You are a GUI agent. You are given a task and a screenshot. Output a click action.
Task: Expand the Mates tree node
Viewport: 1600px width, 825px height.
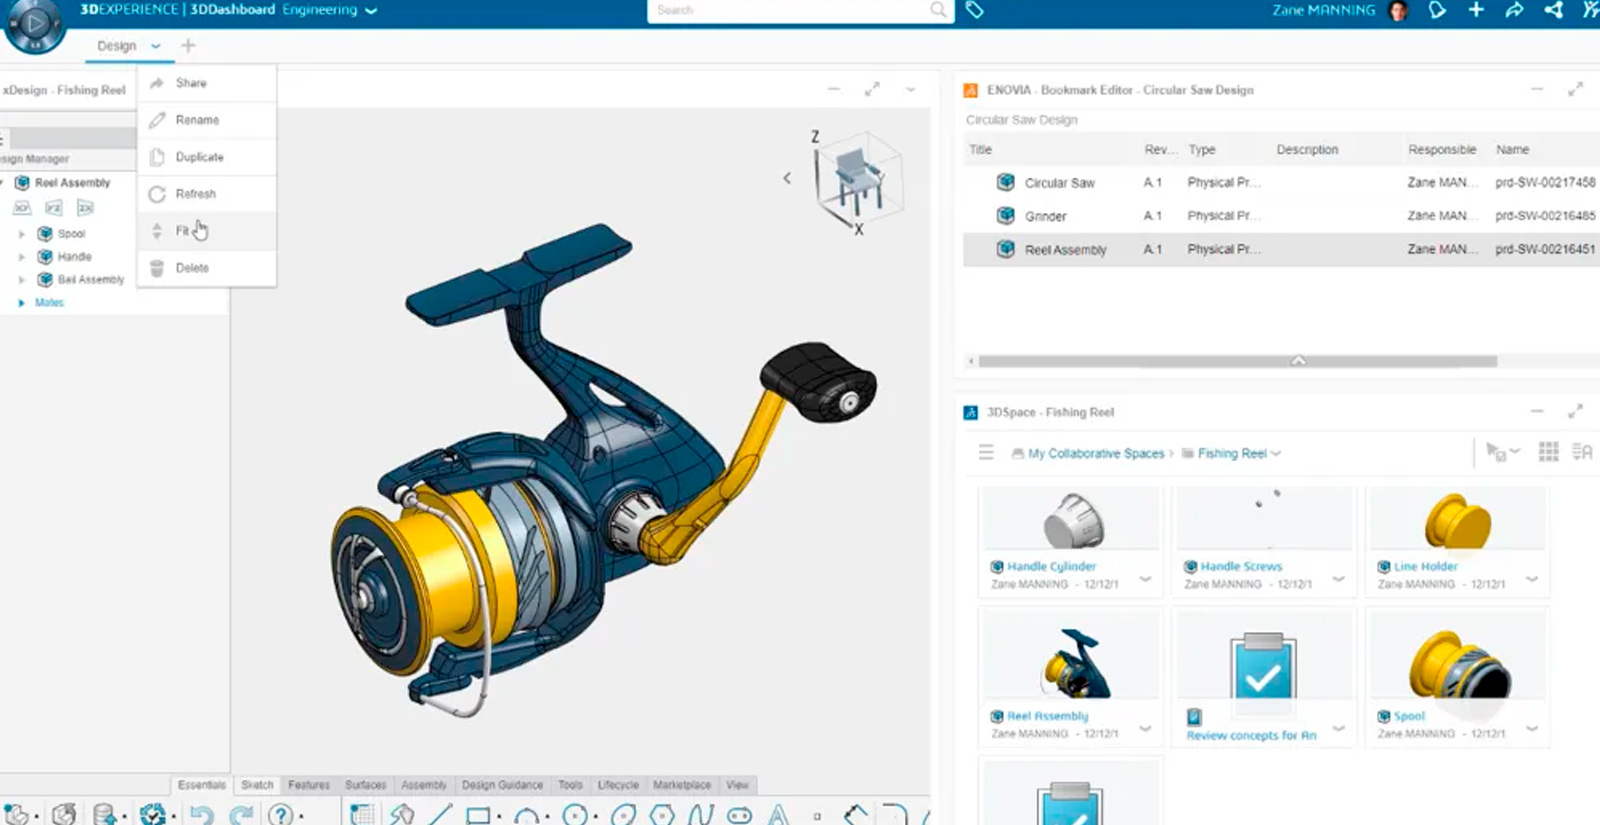point(22,303)
